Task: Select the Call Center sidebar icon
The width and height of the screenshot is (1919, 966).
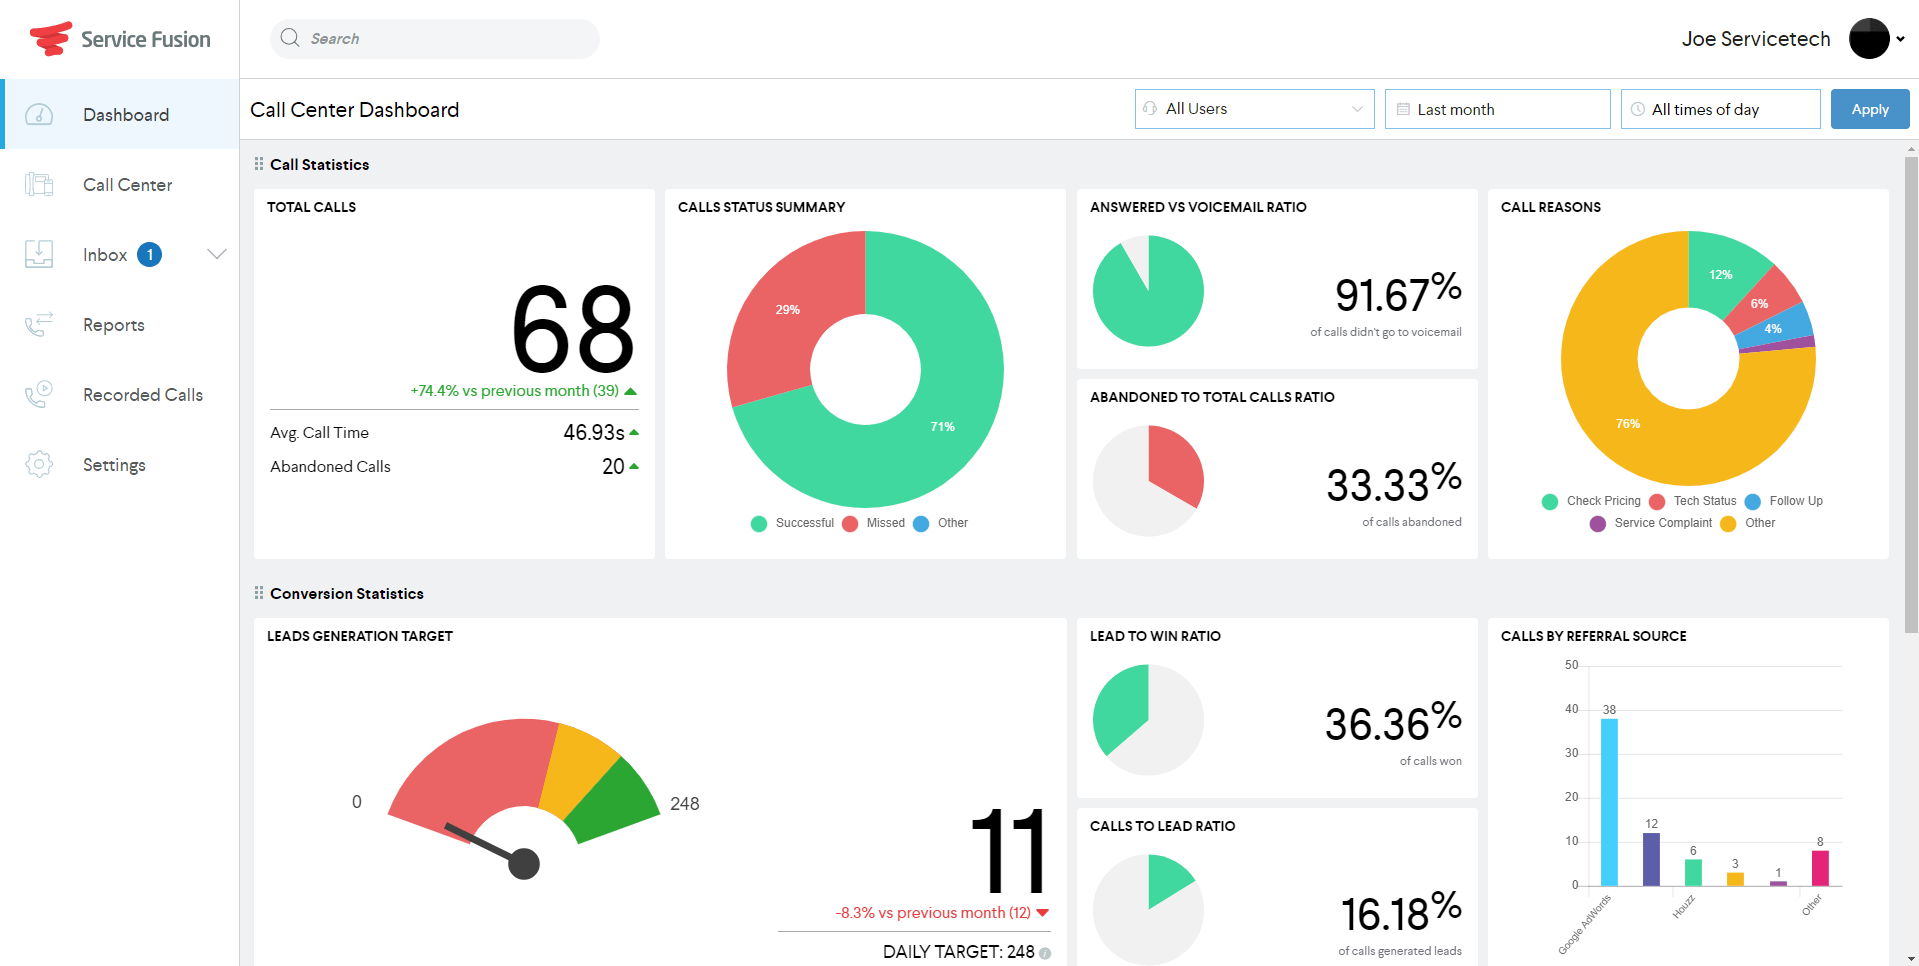Action: click(x=39, y=184)
